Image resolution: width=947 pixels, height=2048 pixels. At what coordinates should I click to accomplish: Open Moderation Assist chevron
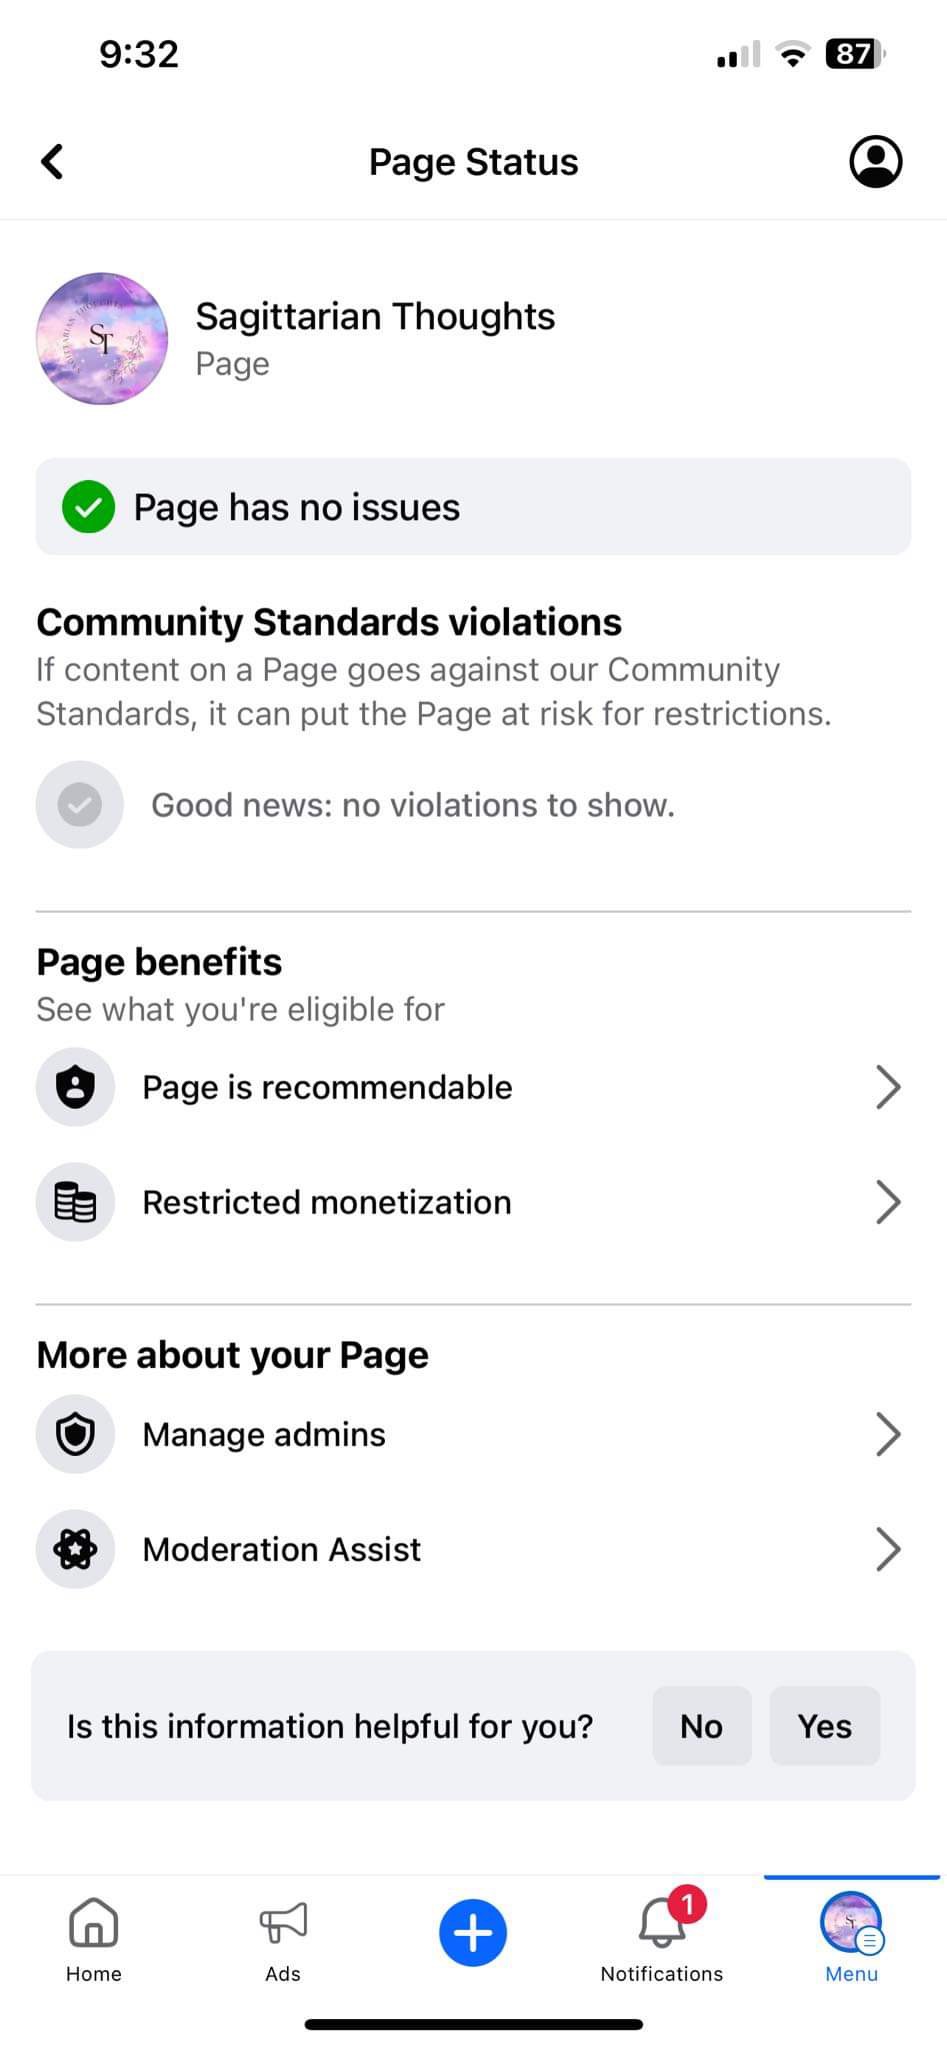[887, 1549]
